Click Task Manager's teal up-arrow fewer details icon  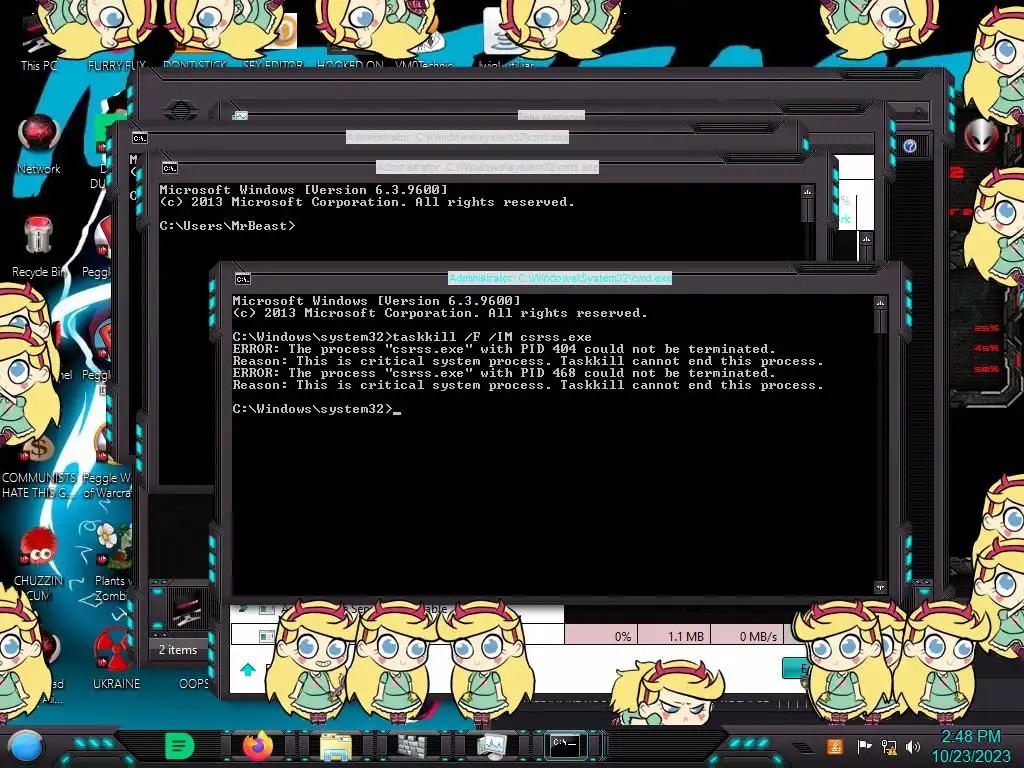[x=248, y=669]
